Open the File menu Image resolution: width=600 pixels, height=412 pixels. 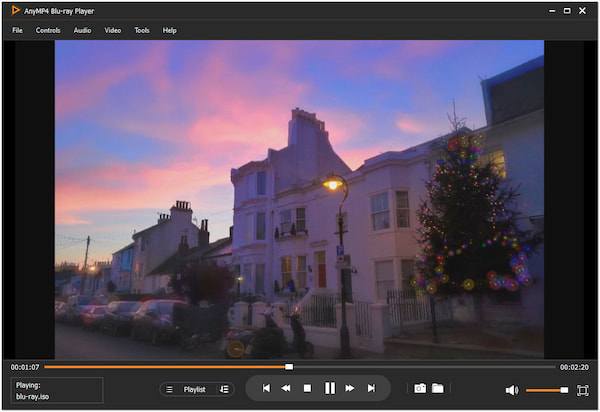click(17, 30)
